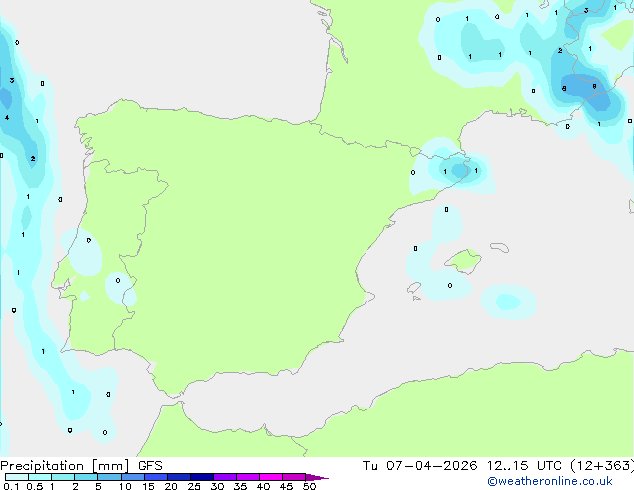This screenshot has height=490, width=634.
Task: Click the date text '07-04-2026'
Action: coord(431,466)
